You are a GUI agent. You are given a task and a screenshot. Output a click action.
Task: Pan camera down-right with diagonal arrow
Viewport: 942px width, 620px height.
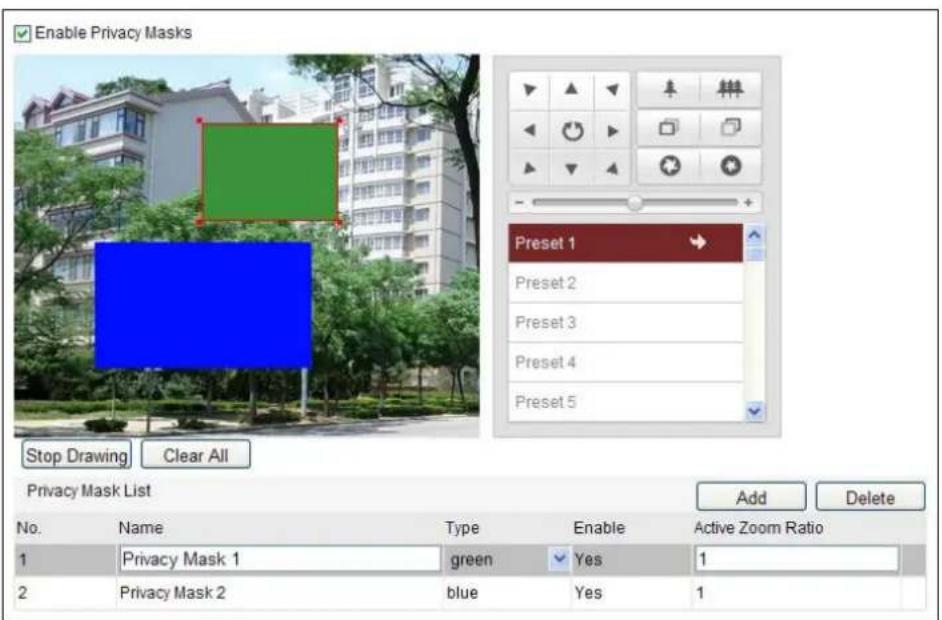coord(612,169)
